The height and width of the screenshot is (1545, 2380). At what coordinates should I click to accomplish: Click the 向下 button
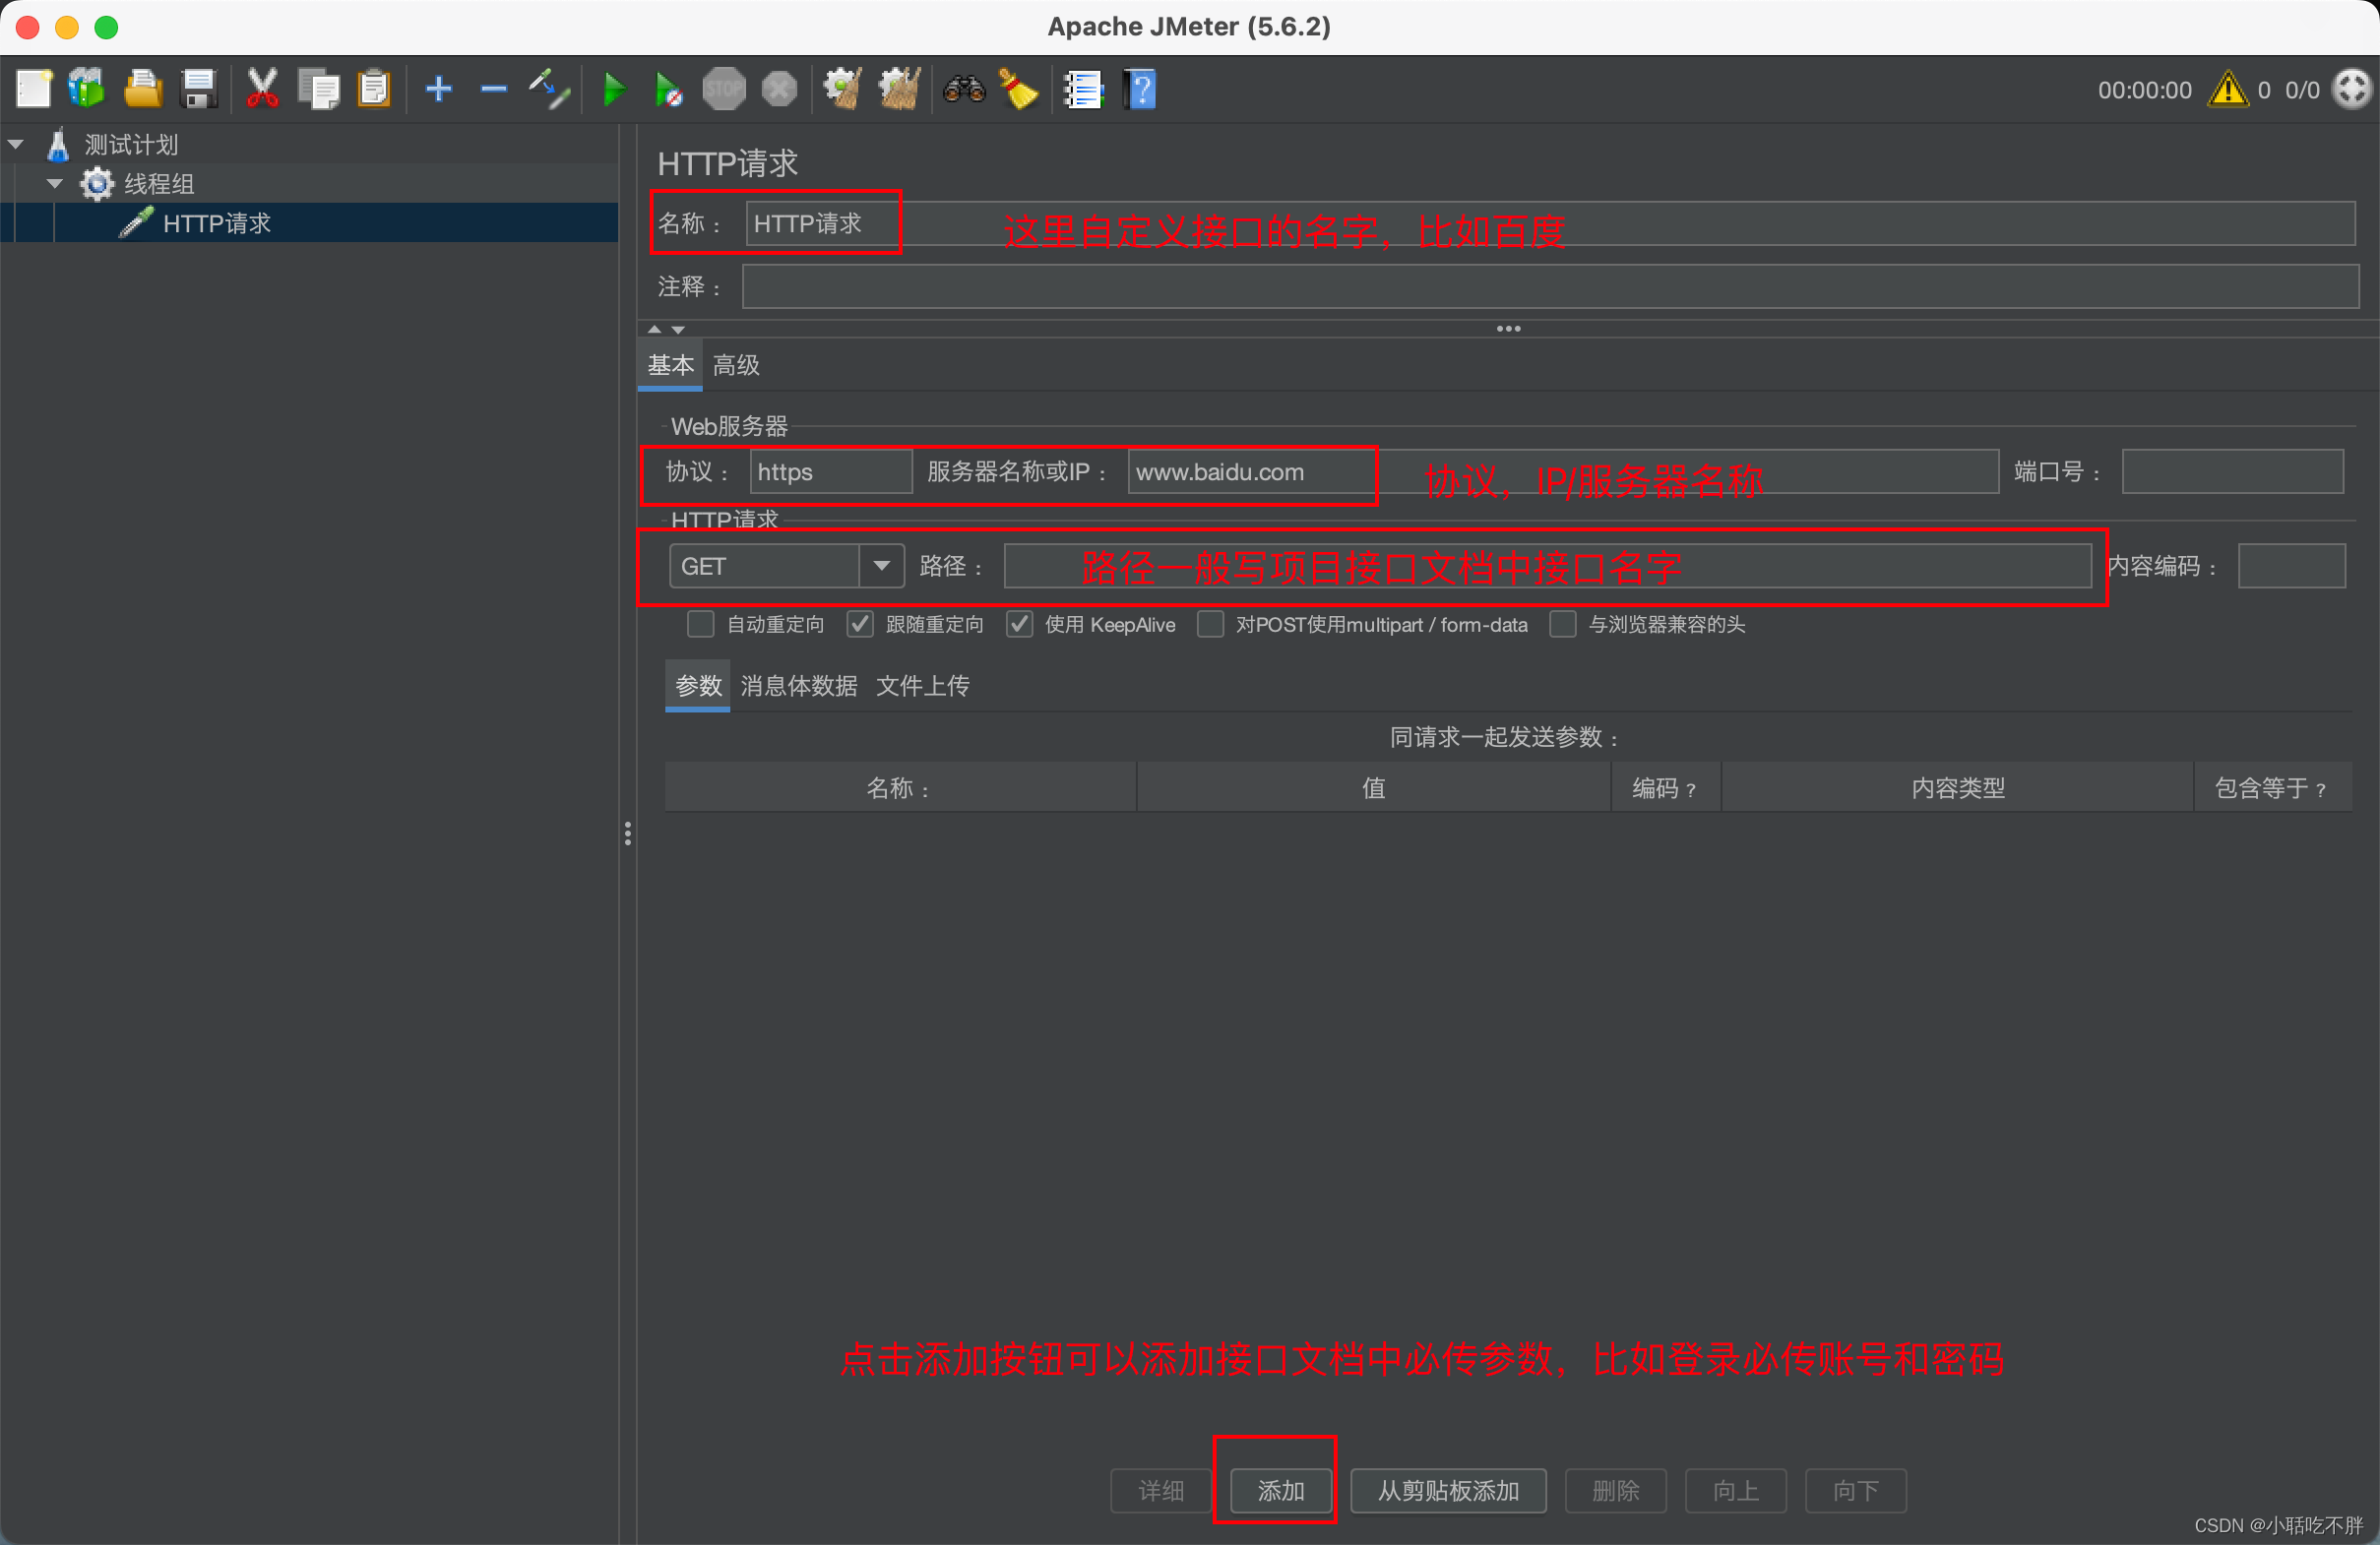pyautogui.click(x=1855, y=1491)
